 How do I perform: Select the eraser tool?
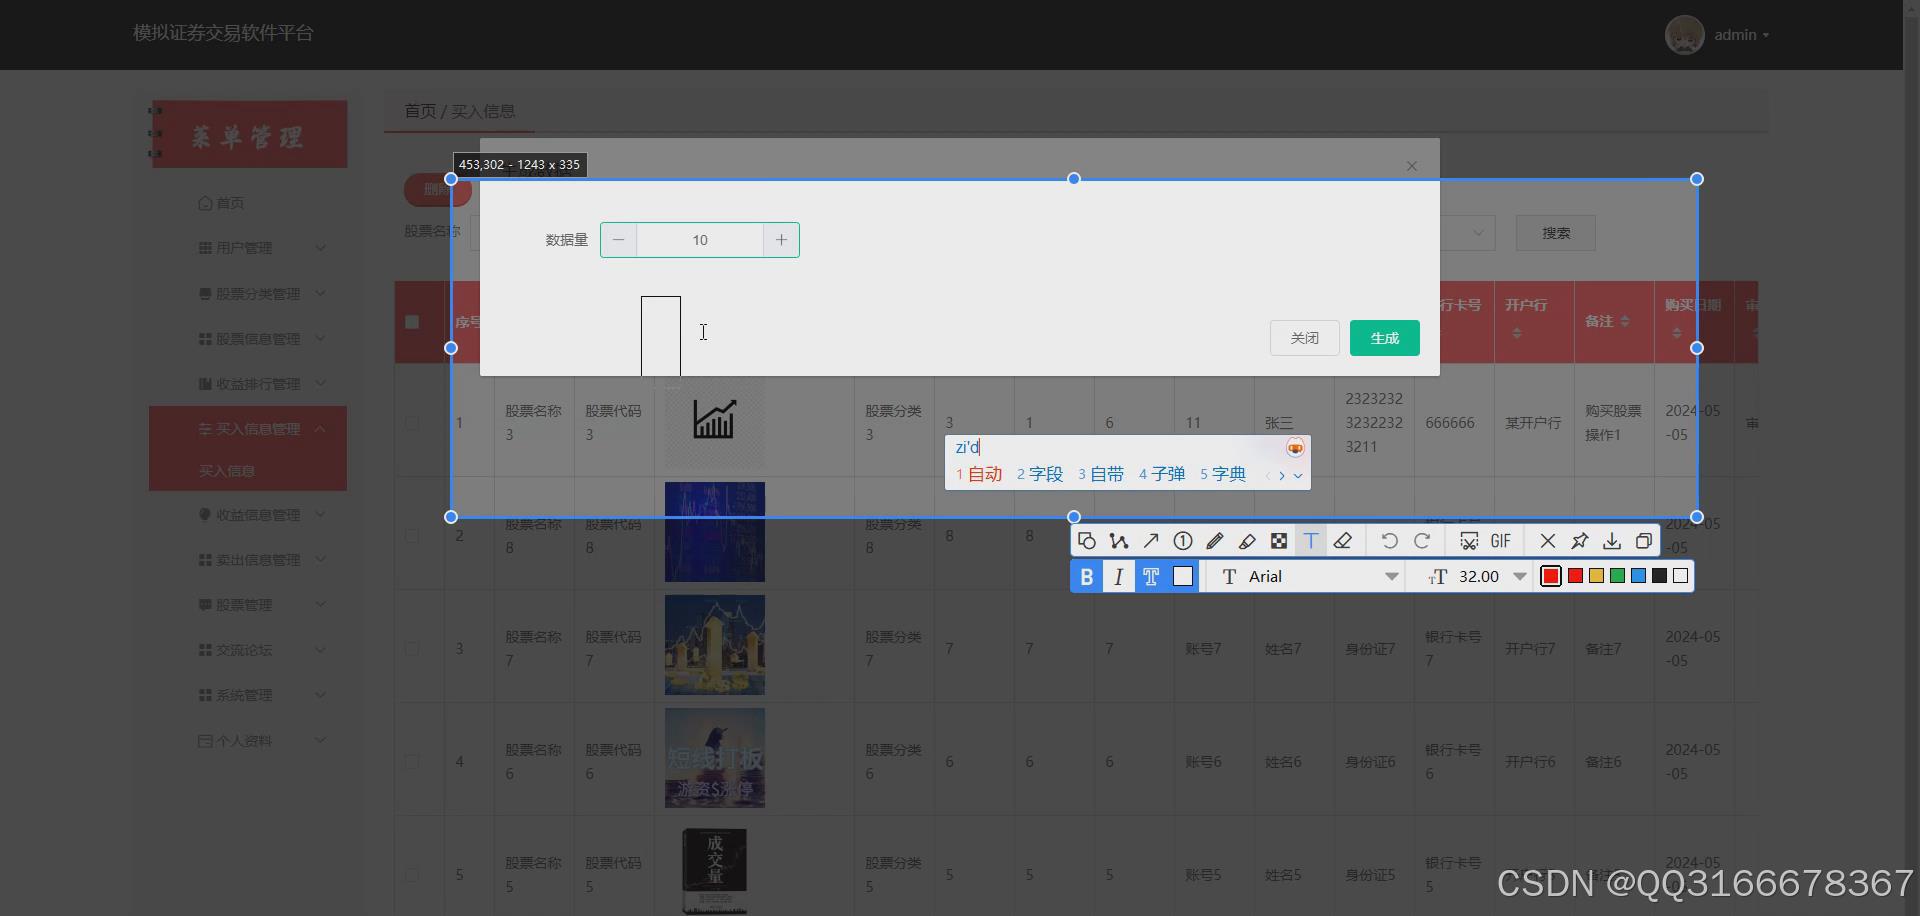[1343, 541]
